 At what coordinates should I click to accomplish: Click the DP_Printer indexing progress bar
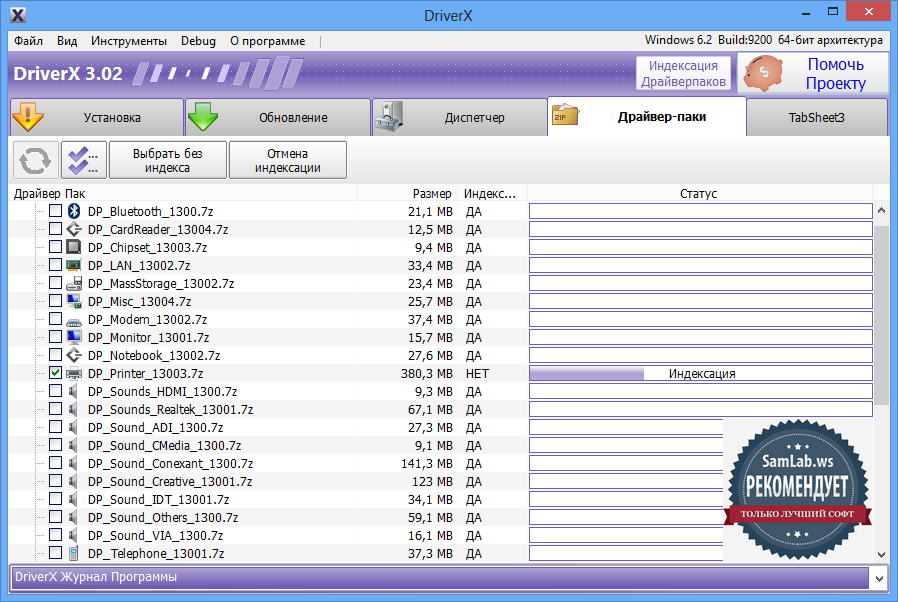(700, 374)
